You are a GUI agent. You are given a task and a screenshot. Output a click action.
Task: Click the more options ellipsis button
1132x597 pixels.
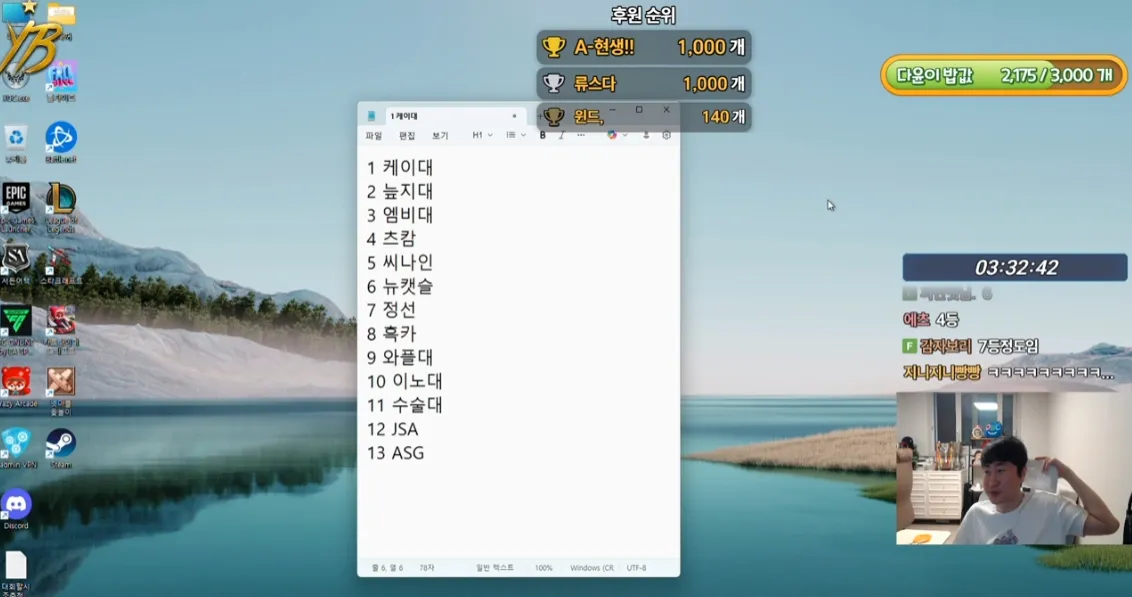580,136
